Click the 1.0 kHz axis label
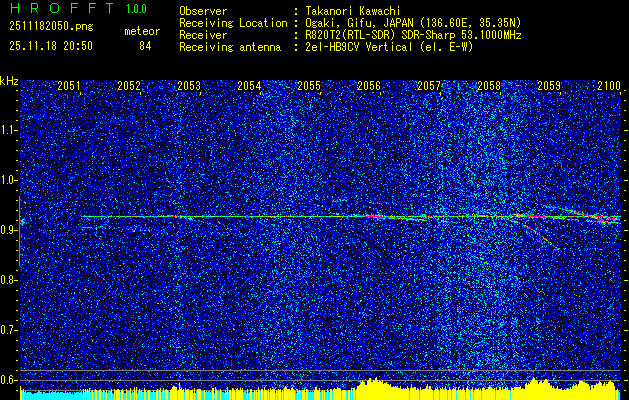 [x=9, y=180]
